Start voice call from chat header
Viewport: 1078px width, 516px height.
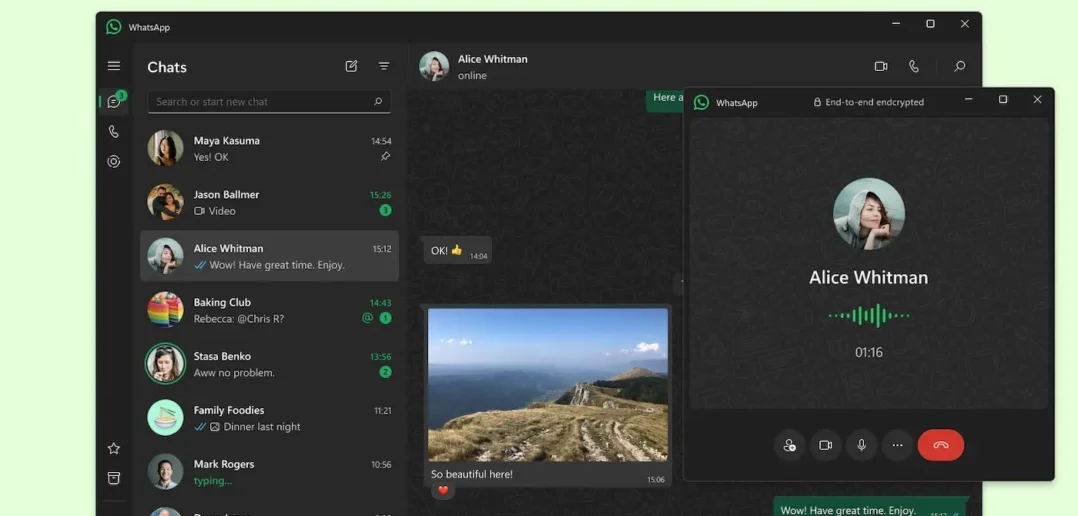pos(913,66)
